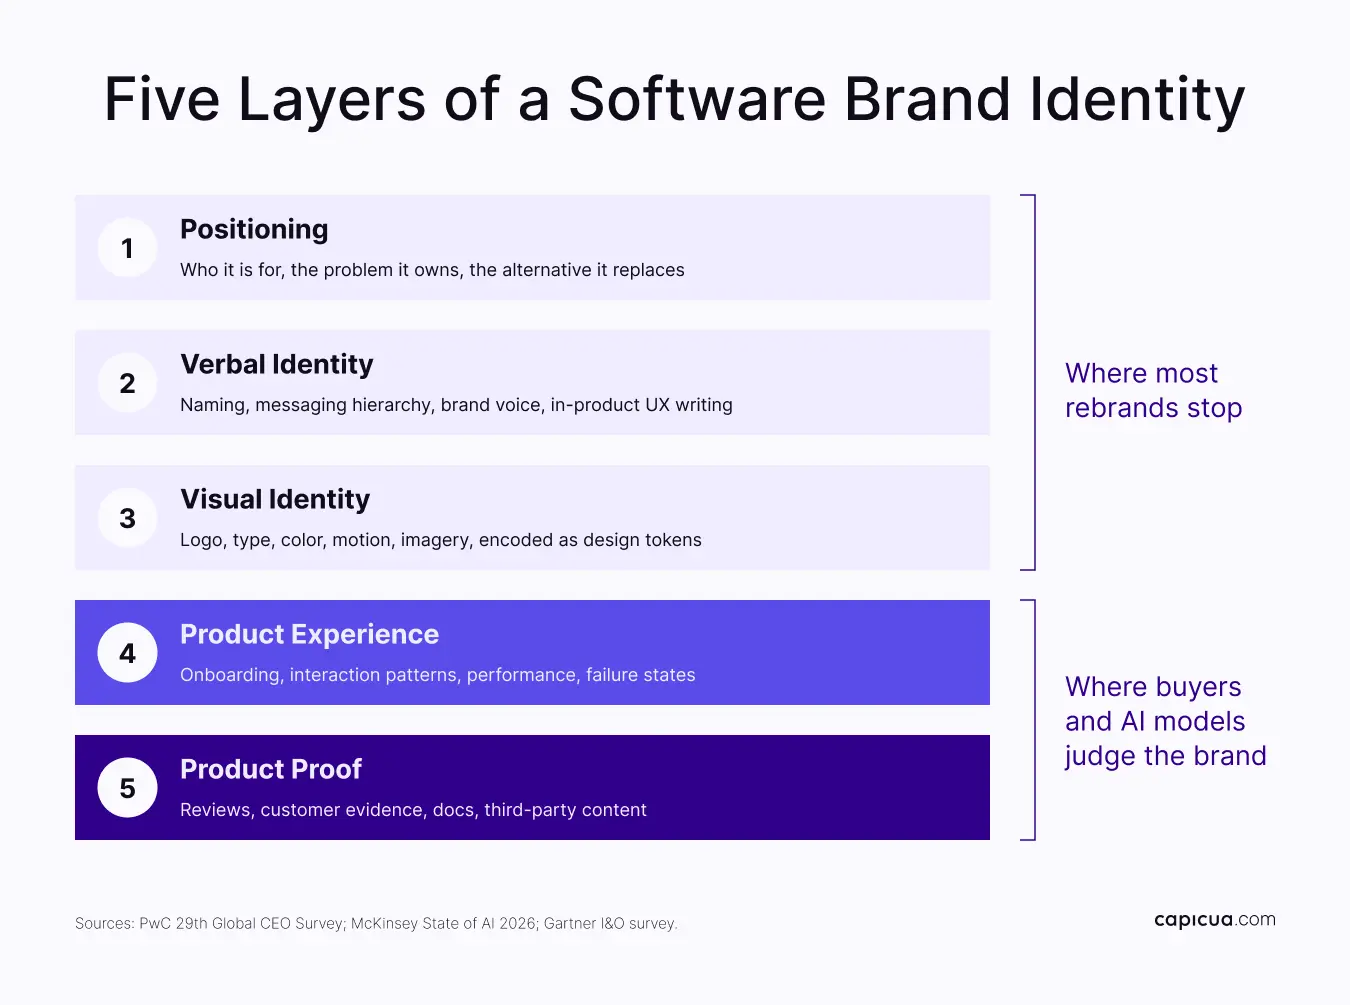Click the 'Where most rebrands stop' label

tap(1154, 390)
